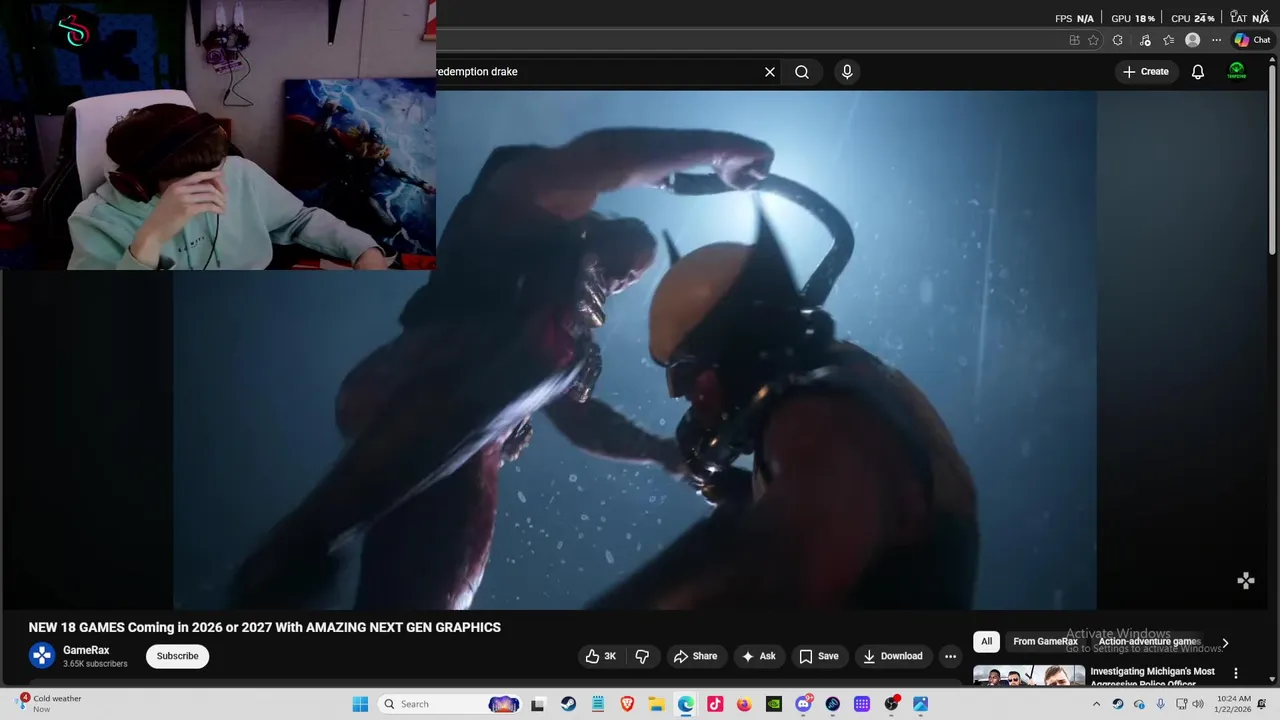Open the Edge favorites list icon

click(x=1168, y=40)
